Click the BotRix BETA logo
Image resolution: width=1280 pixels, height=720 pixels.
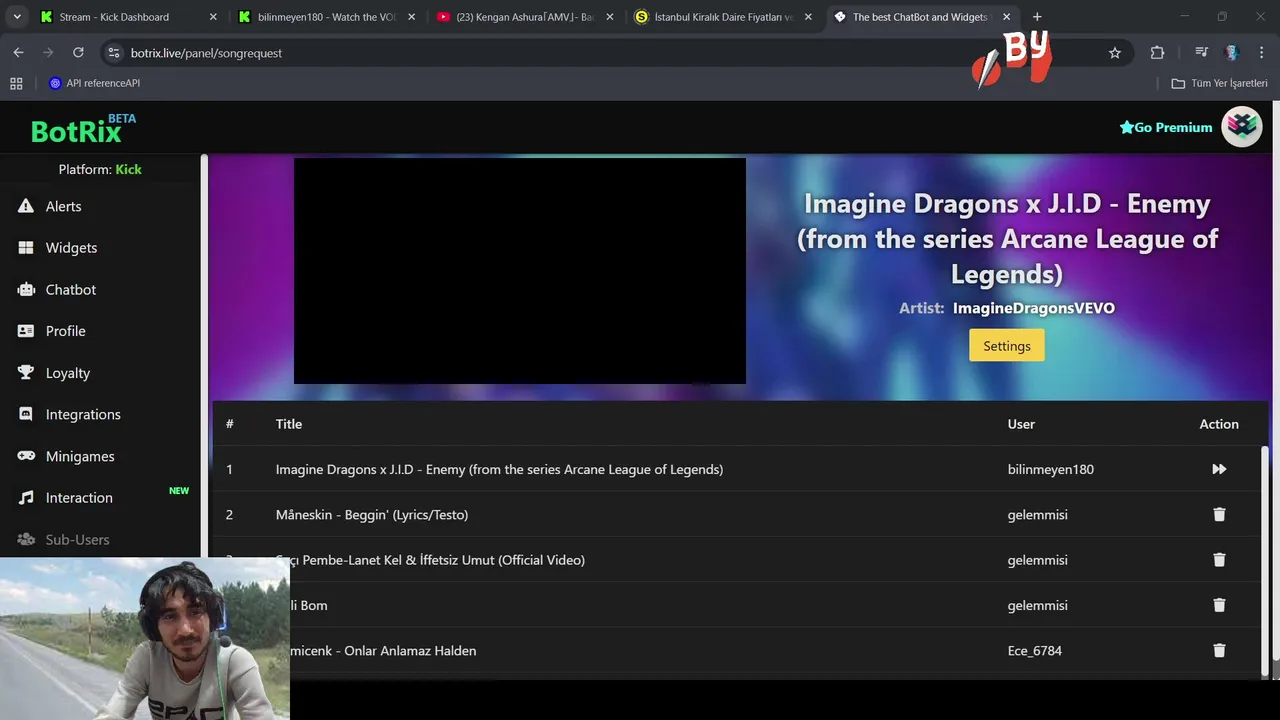click(x=83, y=128)
